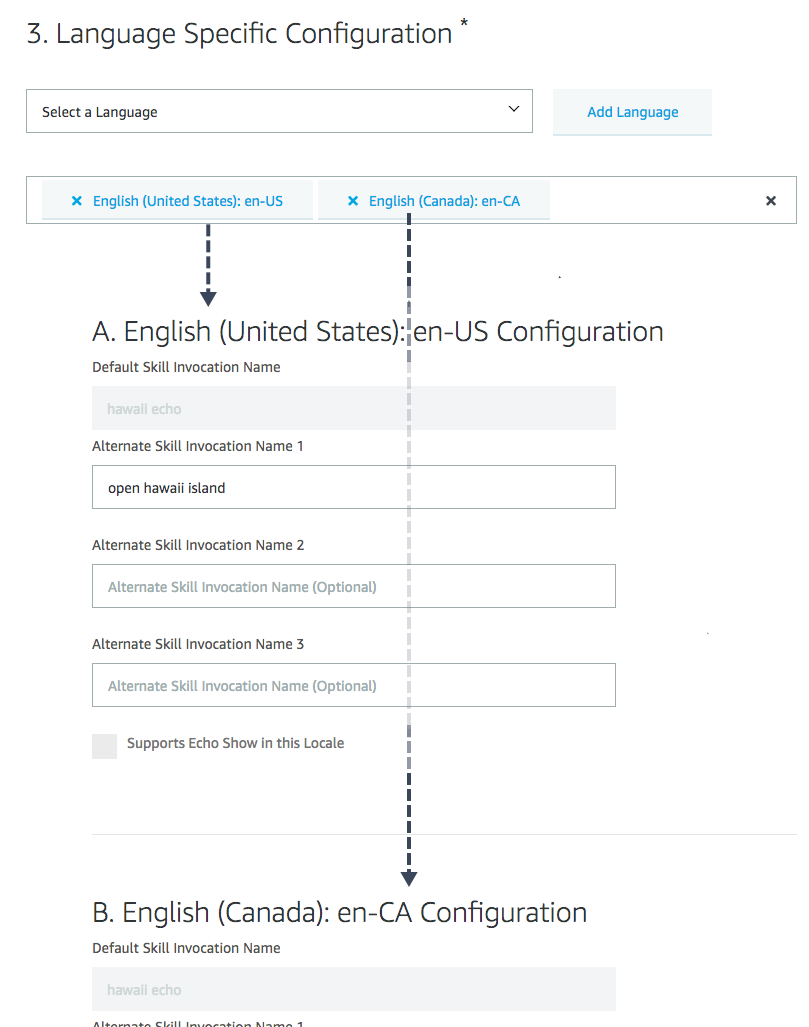The width and height of the screenshot is (809, 1027).
Task: Click the "Alternate Skill Invocation Name 3" label
Action: [x=198, y=644]
